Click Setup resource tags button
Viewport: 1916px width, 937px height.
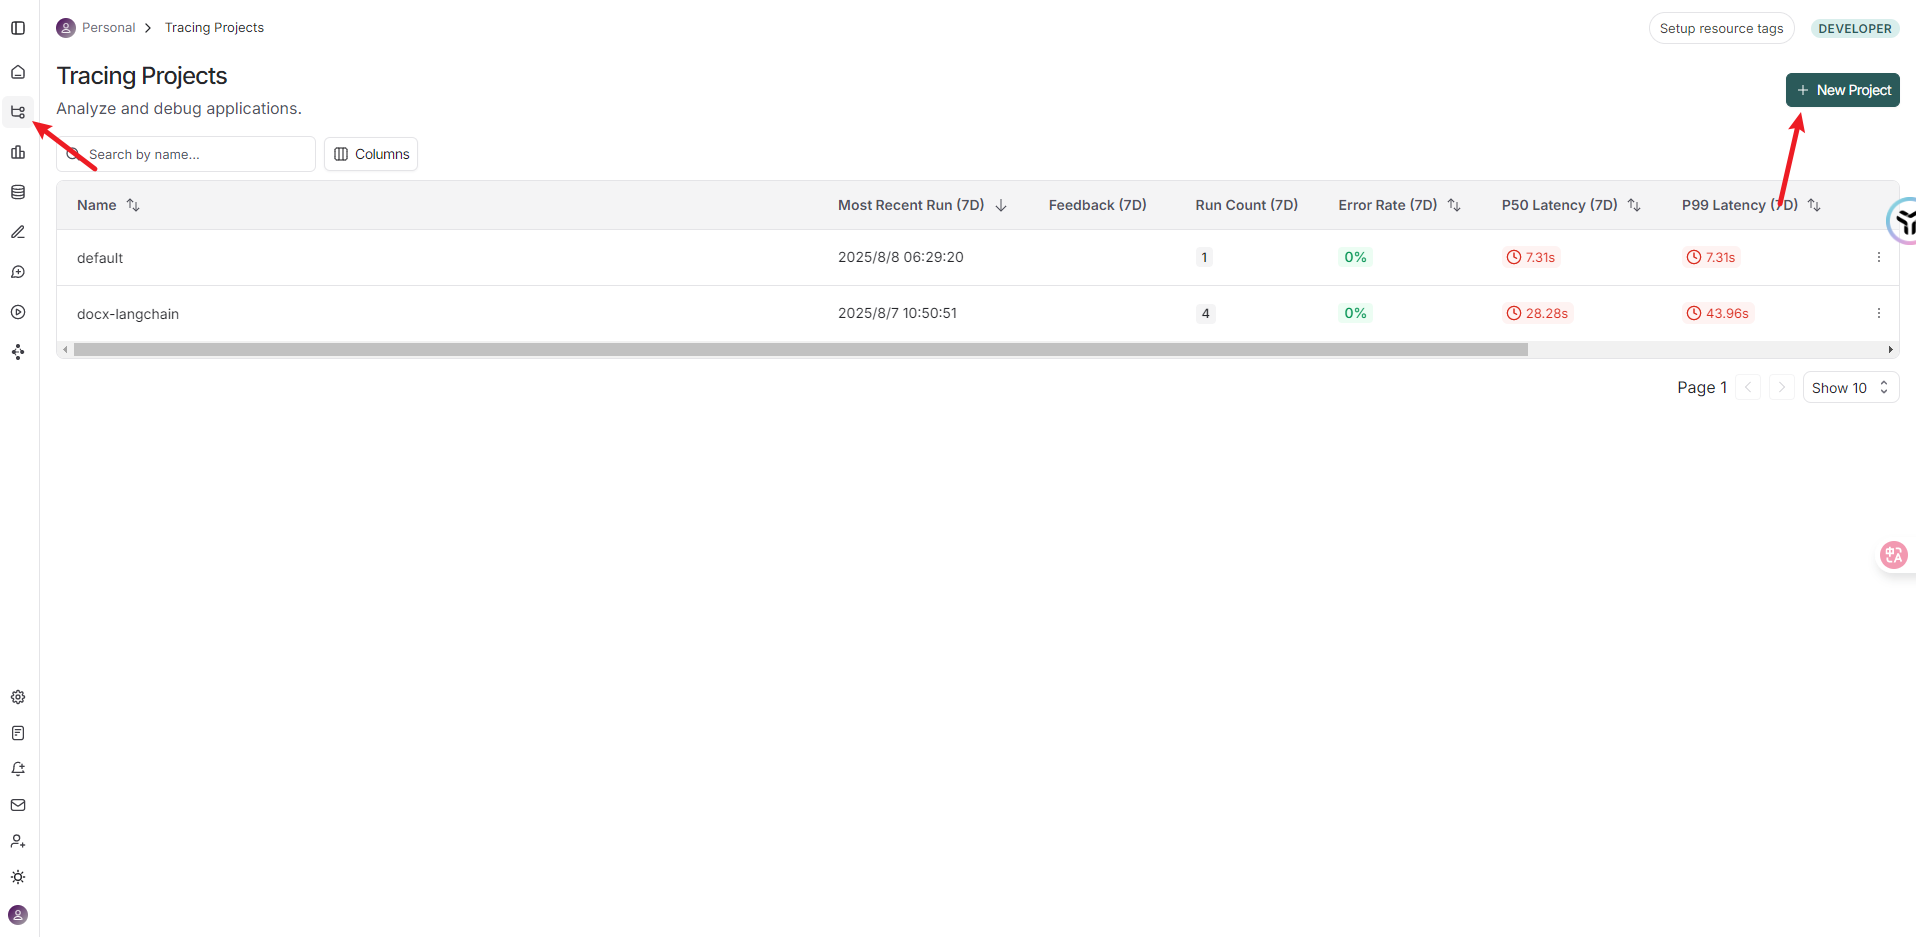pos(1721,28)
